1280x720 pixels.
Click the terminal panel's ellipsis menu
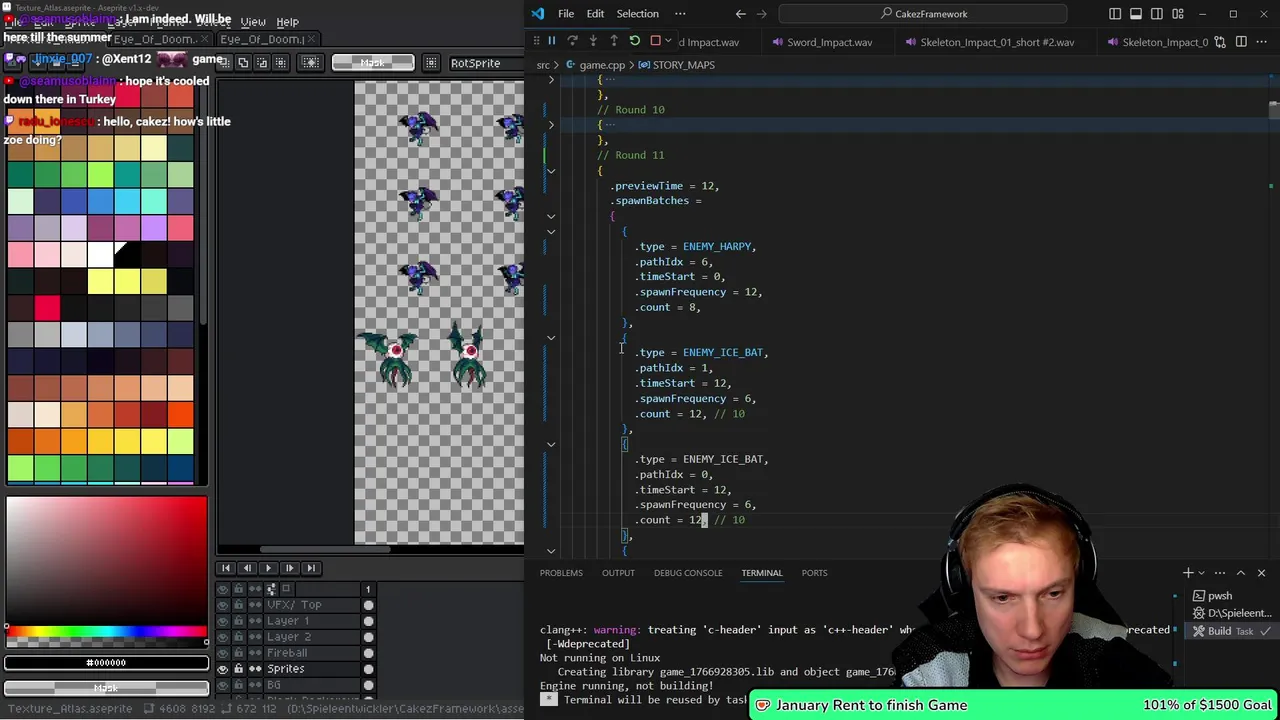[1219, 573]
